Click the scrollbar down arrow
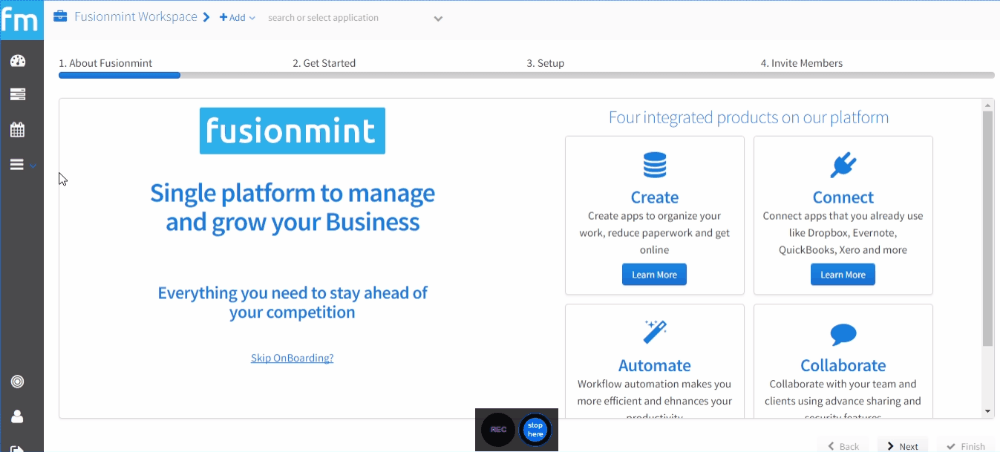Screen dimensions: 1000x452 coord(988,411)
